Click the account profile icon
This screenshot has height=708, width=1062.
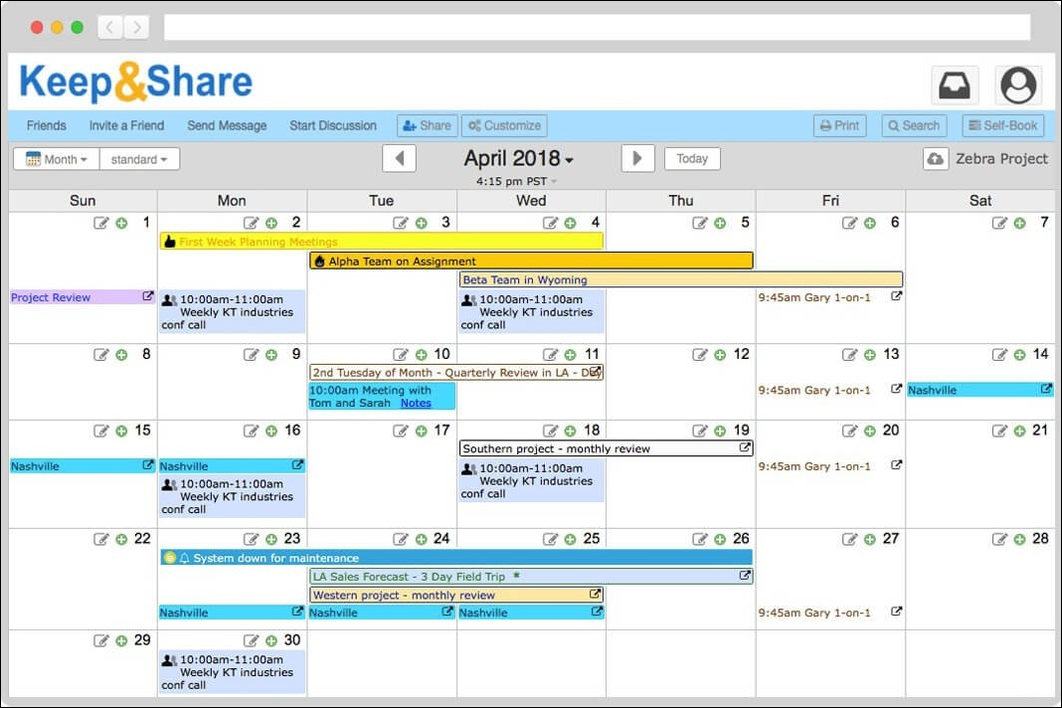(x=1018, y=84)
